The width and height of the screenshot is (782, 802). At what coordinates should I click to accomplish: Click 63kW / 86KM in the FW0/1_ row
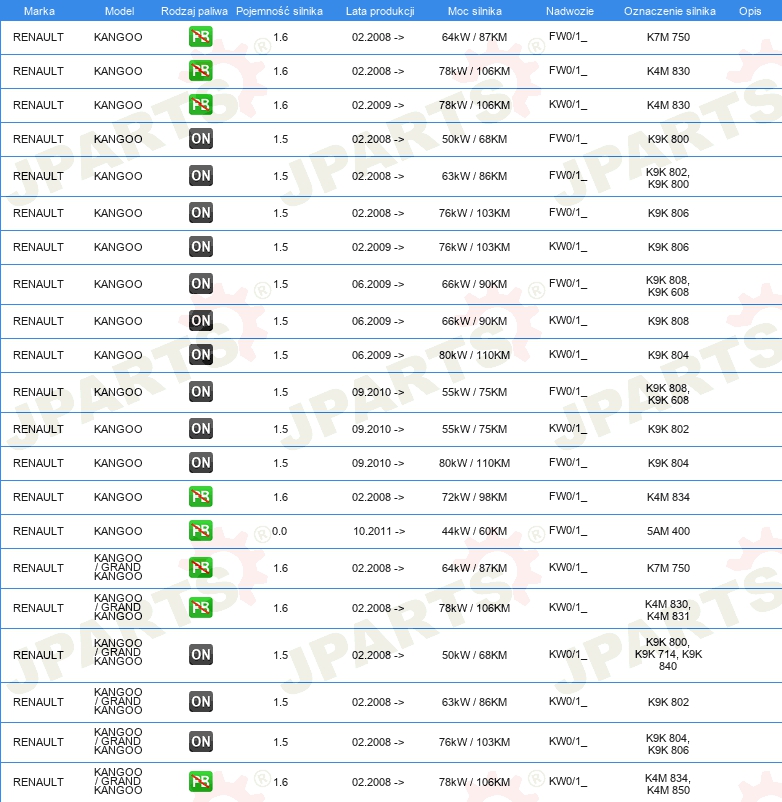pos(474,176)
